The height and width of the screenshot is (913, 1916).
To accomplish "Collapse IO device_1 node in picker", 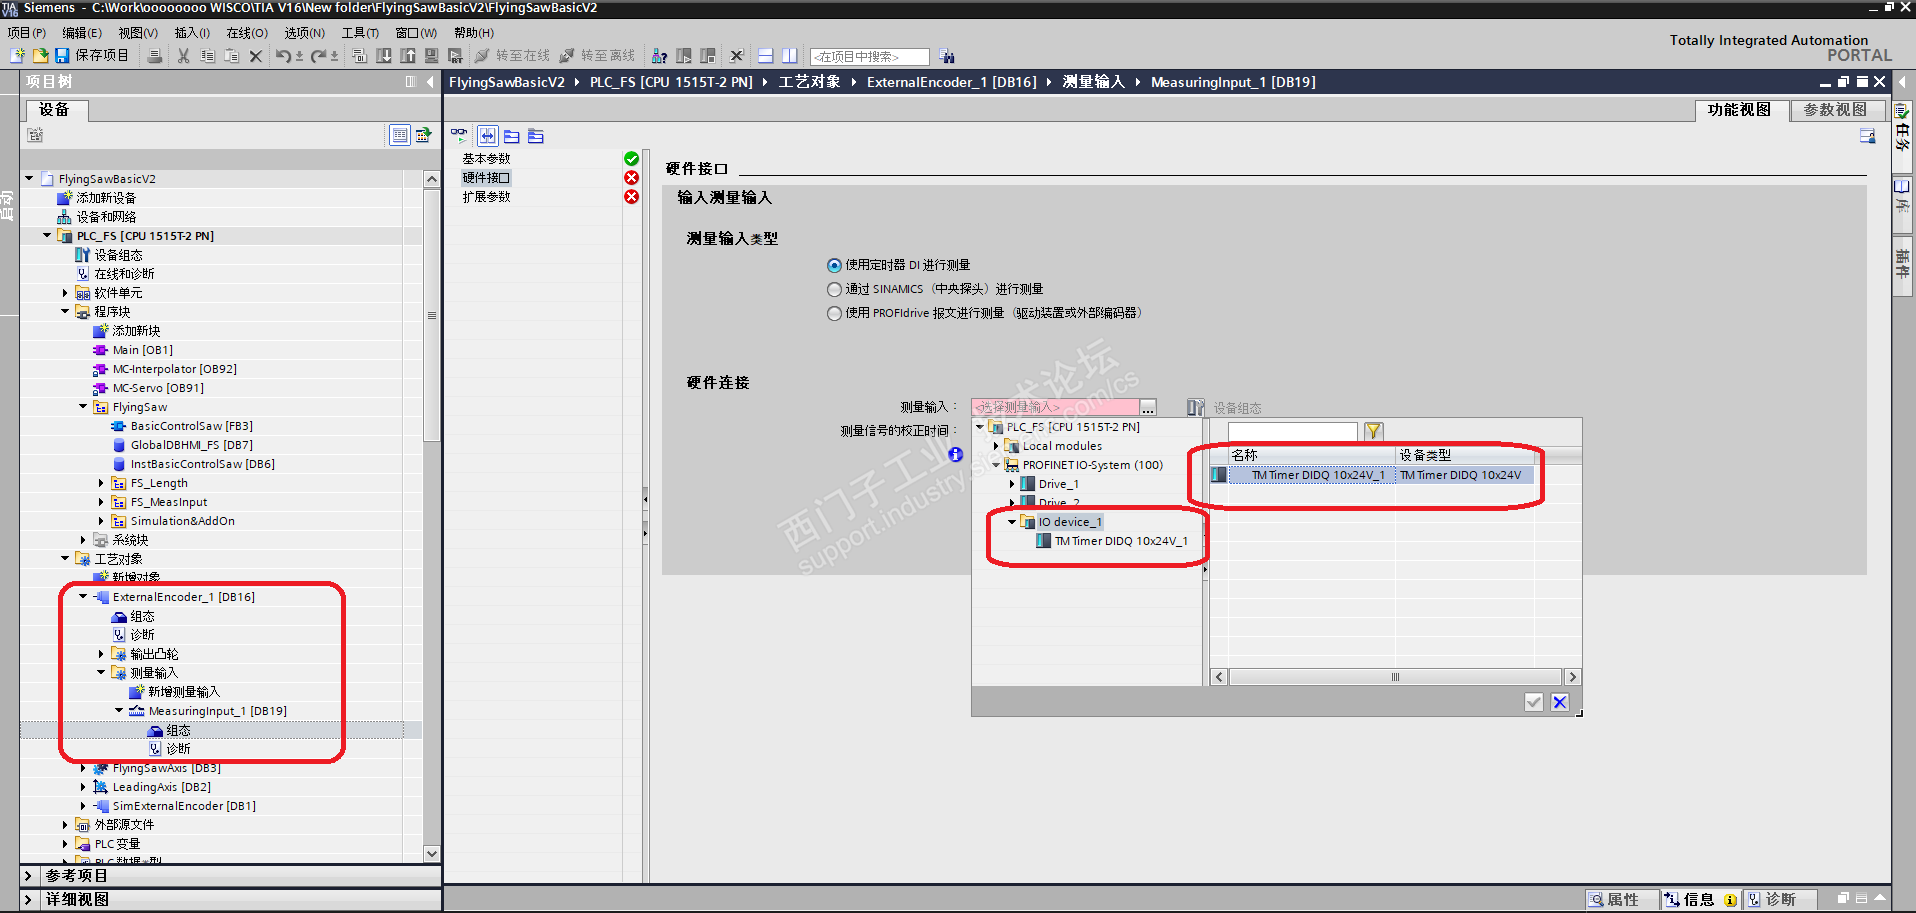I will pos(1012,522).
